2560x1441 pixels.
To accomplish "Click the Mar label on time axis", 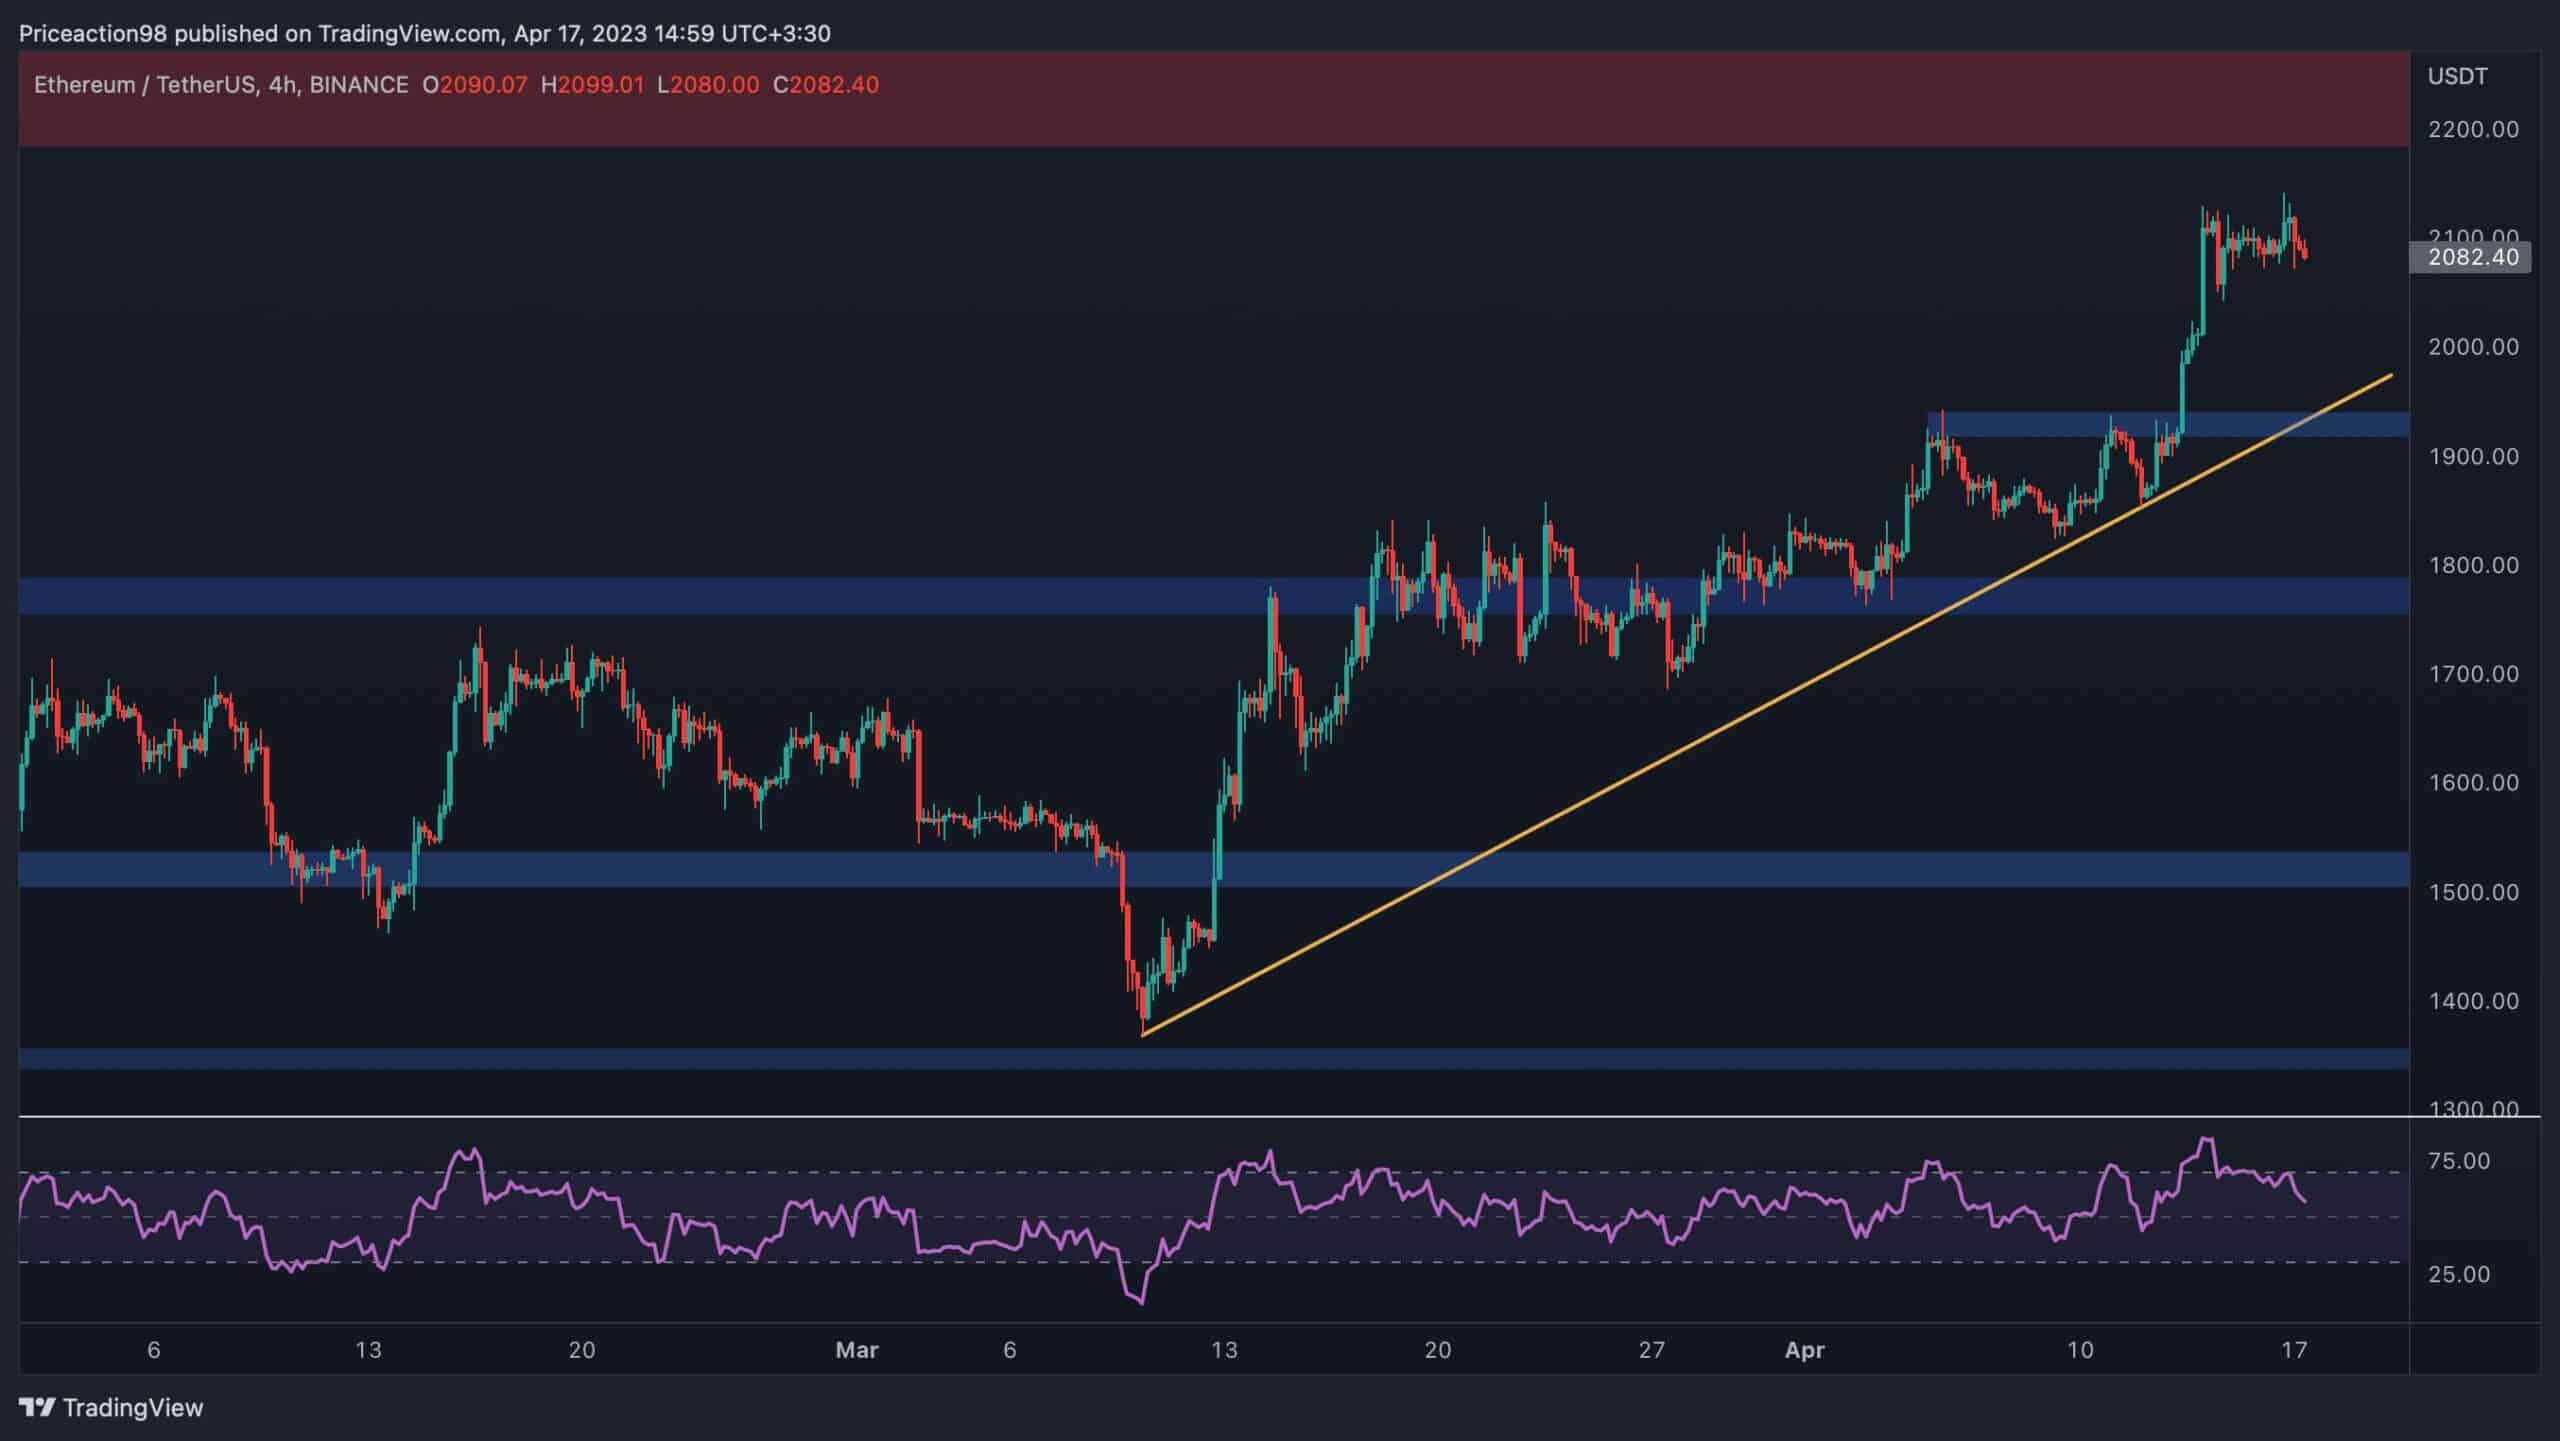I will 857,1350.
